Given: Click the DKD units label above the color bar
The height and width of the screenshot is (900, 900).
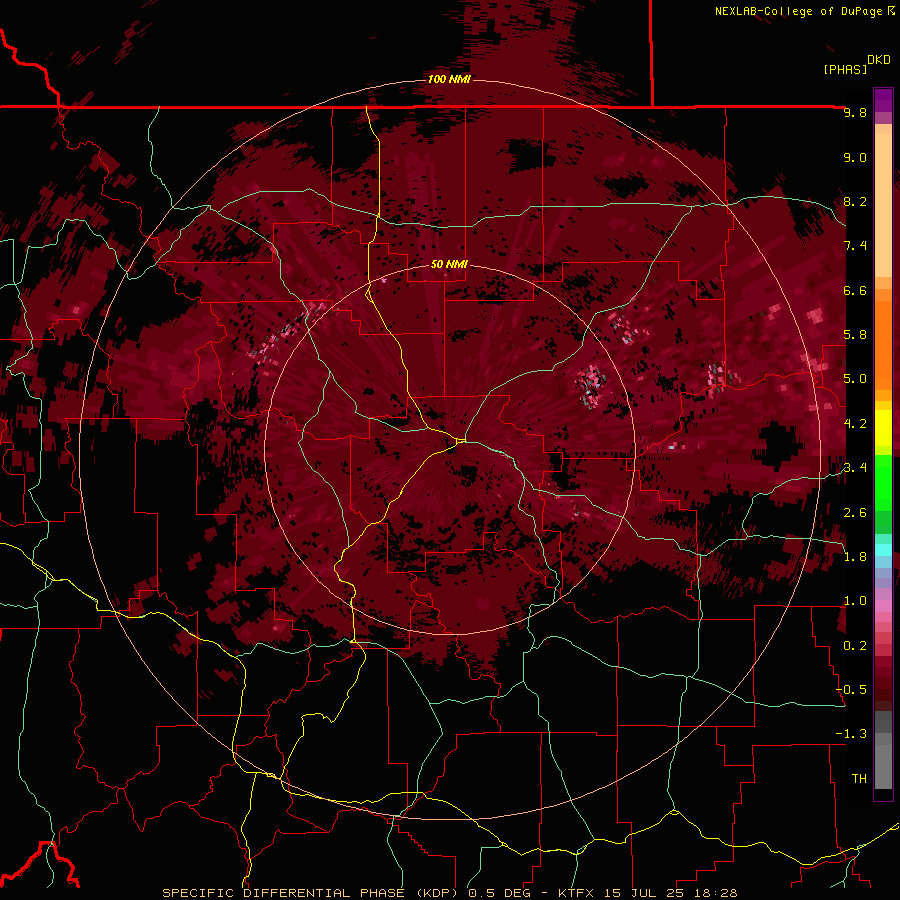Looking at the screenshot, I should tap(879, 60).
